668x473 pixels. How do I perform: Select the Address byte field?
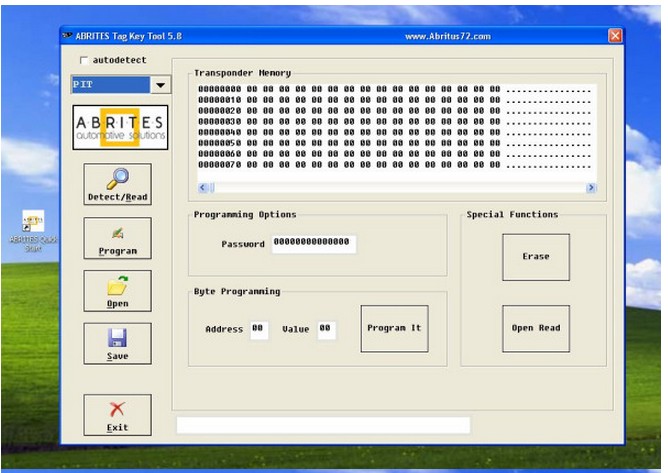pos(258,329)
